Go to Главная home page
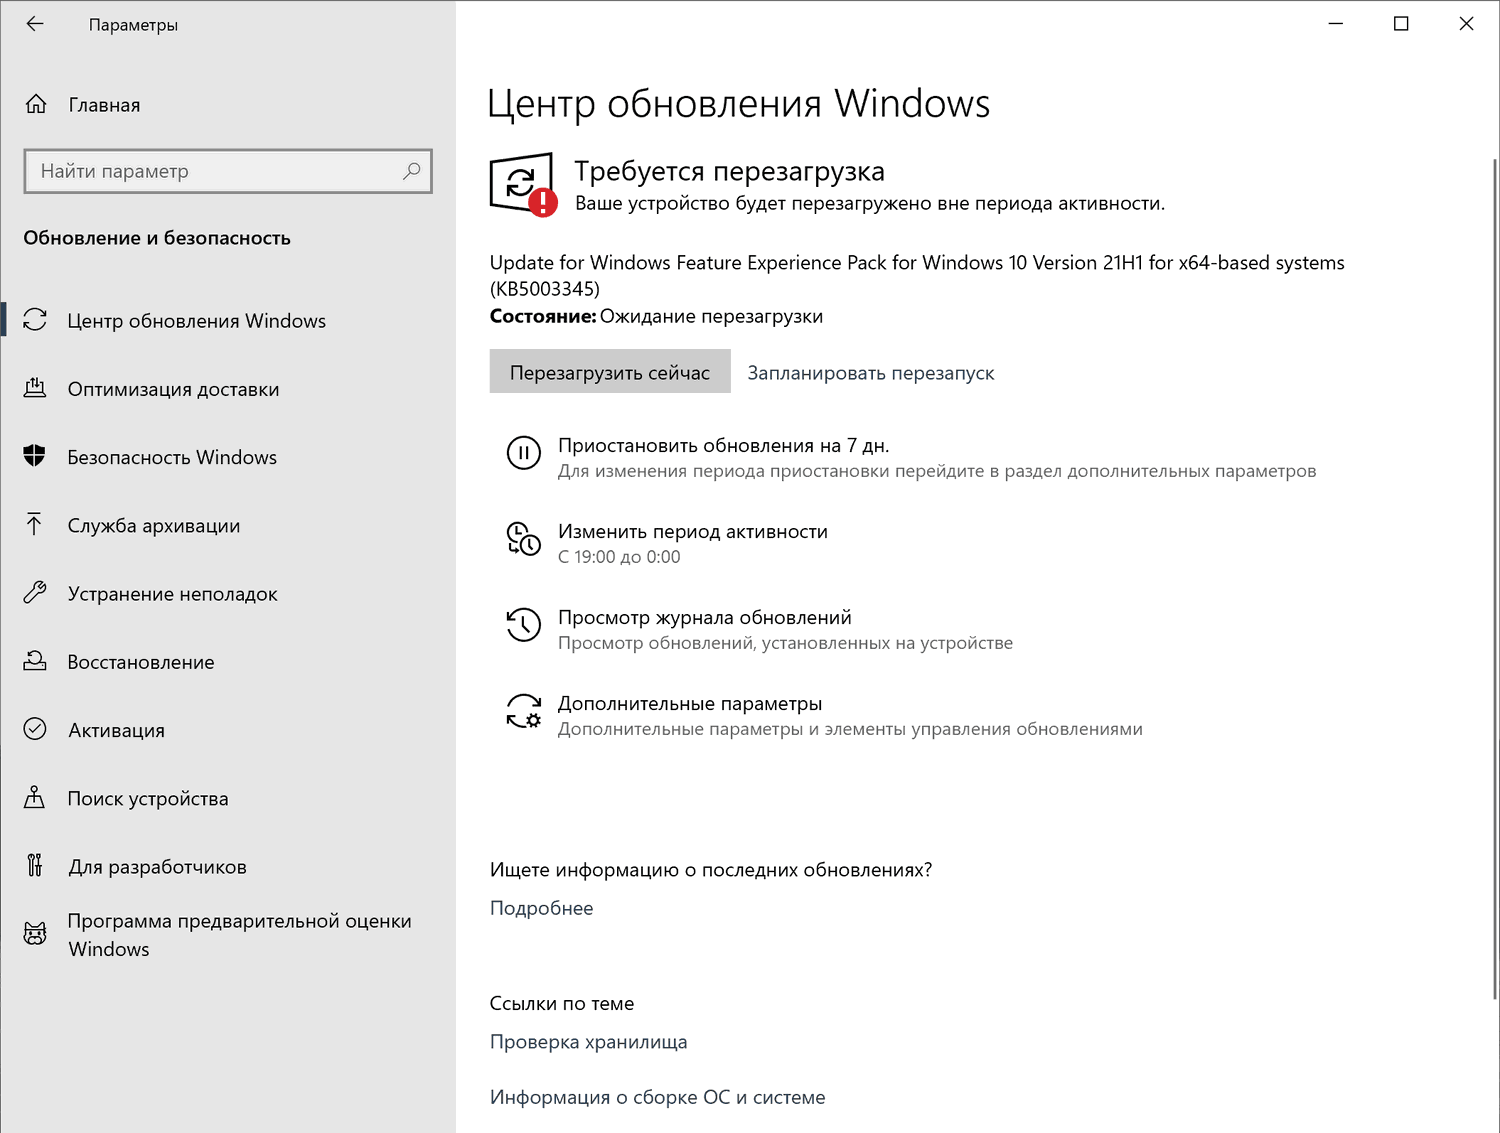The width and height of the screenshot is (1500, 1133). pos(103,104)
